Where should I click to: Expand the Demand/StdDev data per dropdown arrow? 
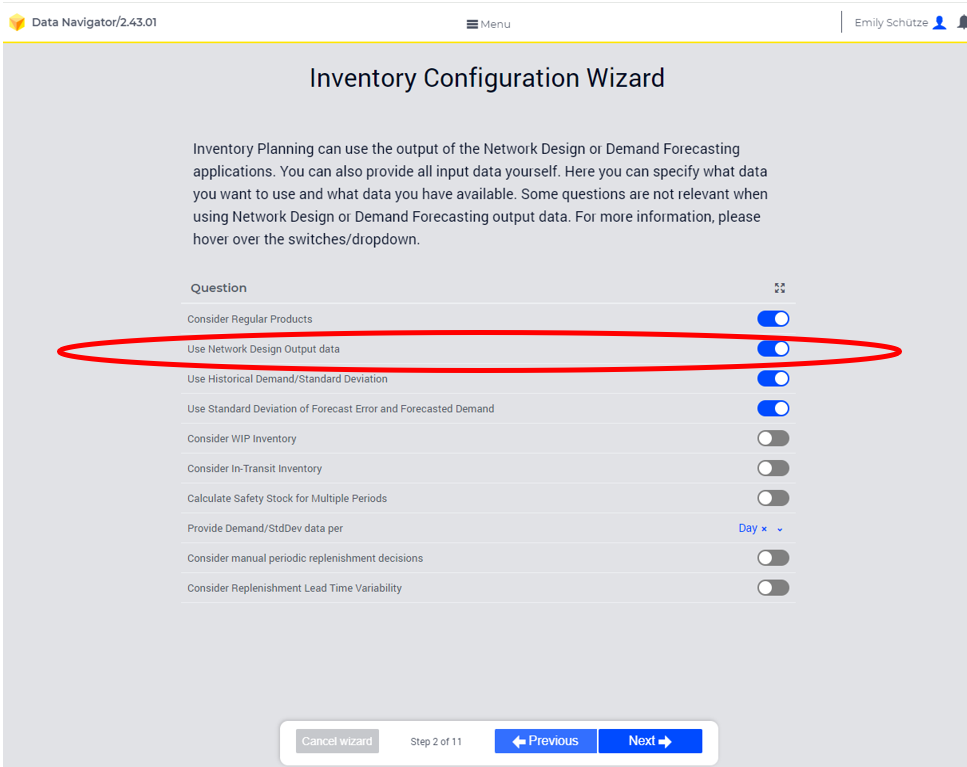(780, 529)
